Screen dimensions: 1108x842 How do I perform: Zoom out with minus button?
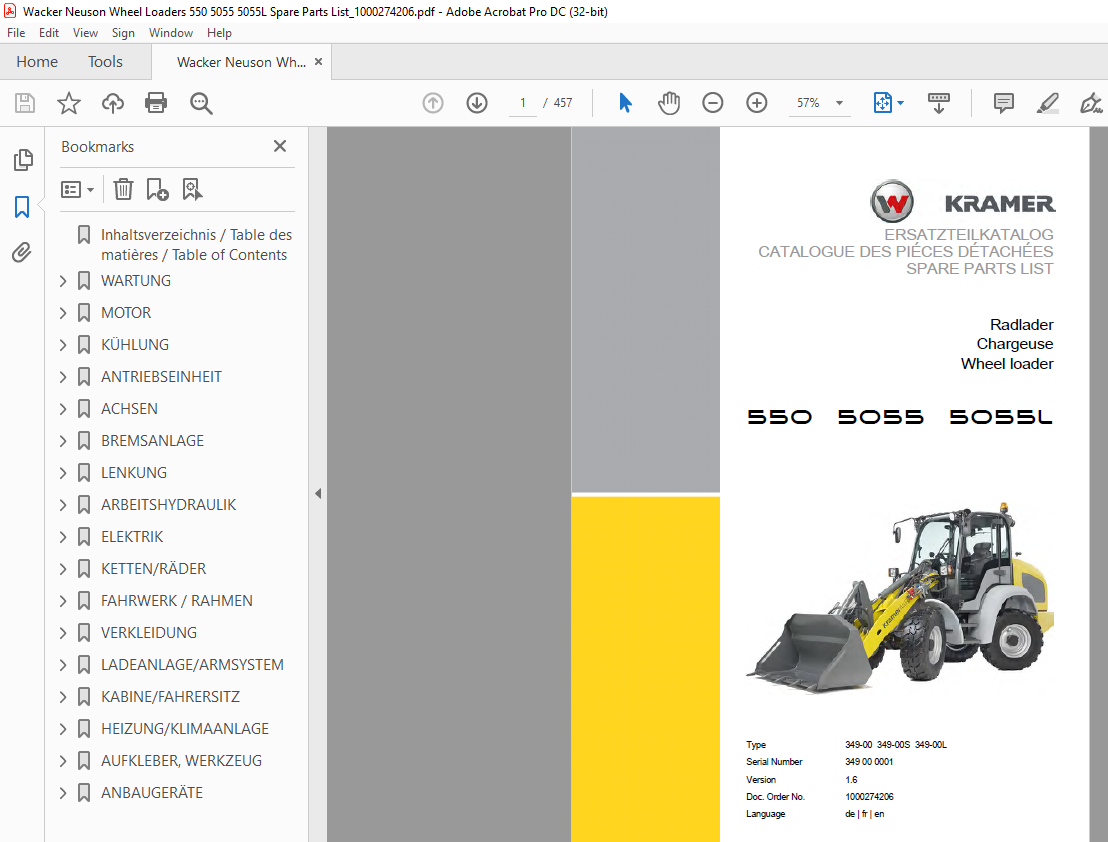(x=713, y=103)
